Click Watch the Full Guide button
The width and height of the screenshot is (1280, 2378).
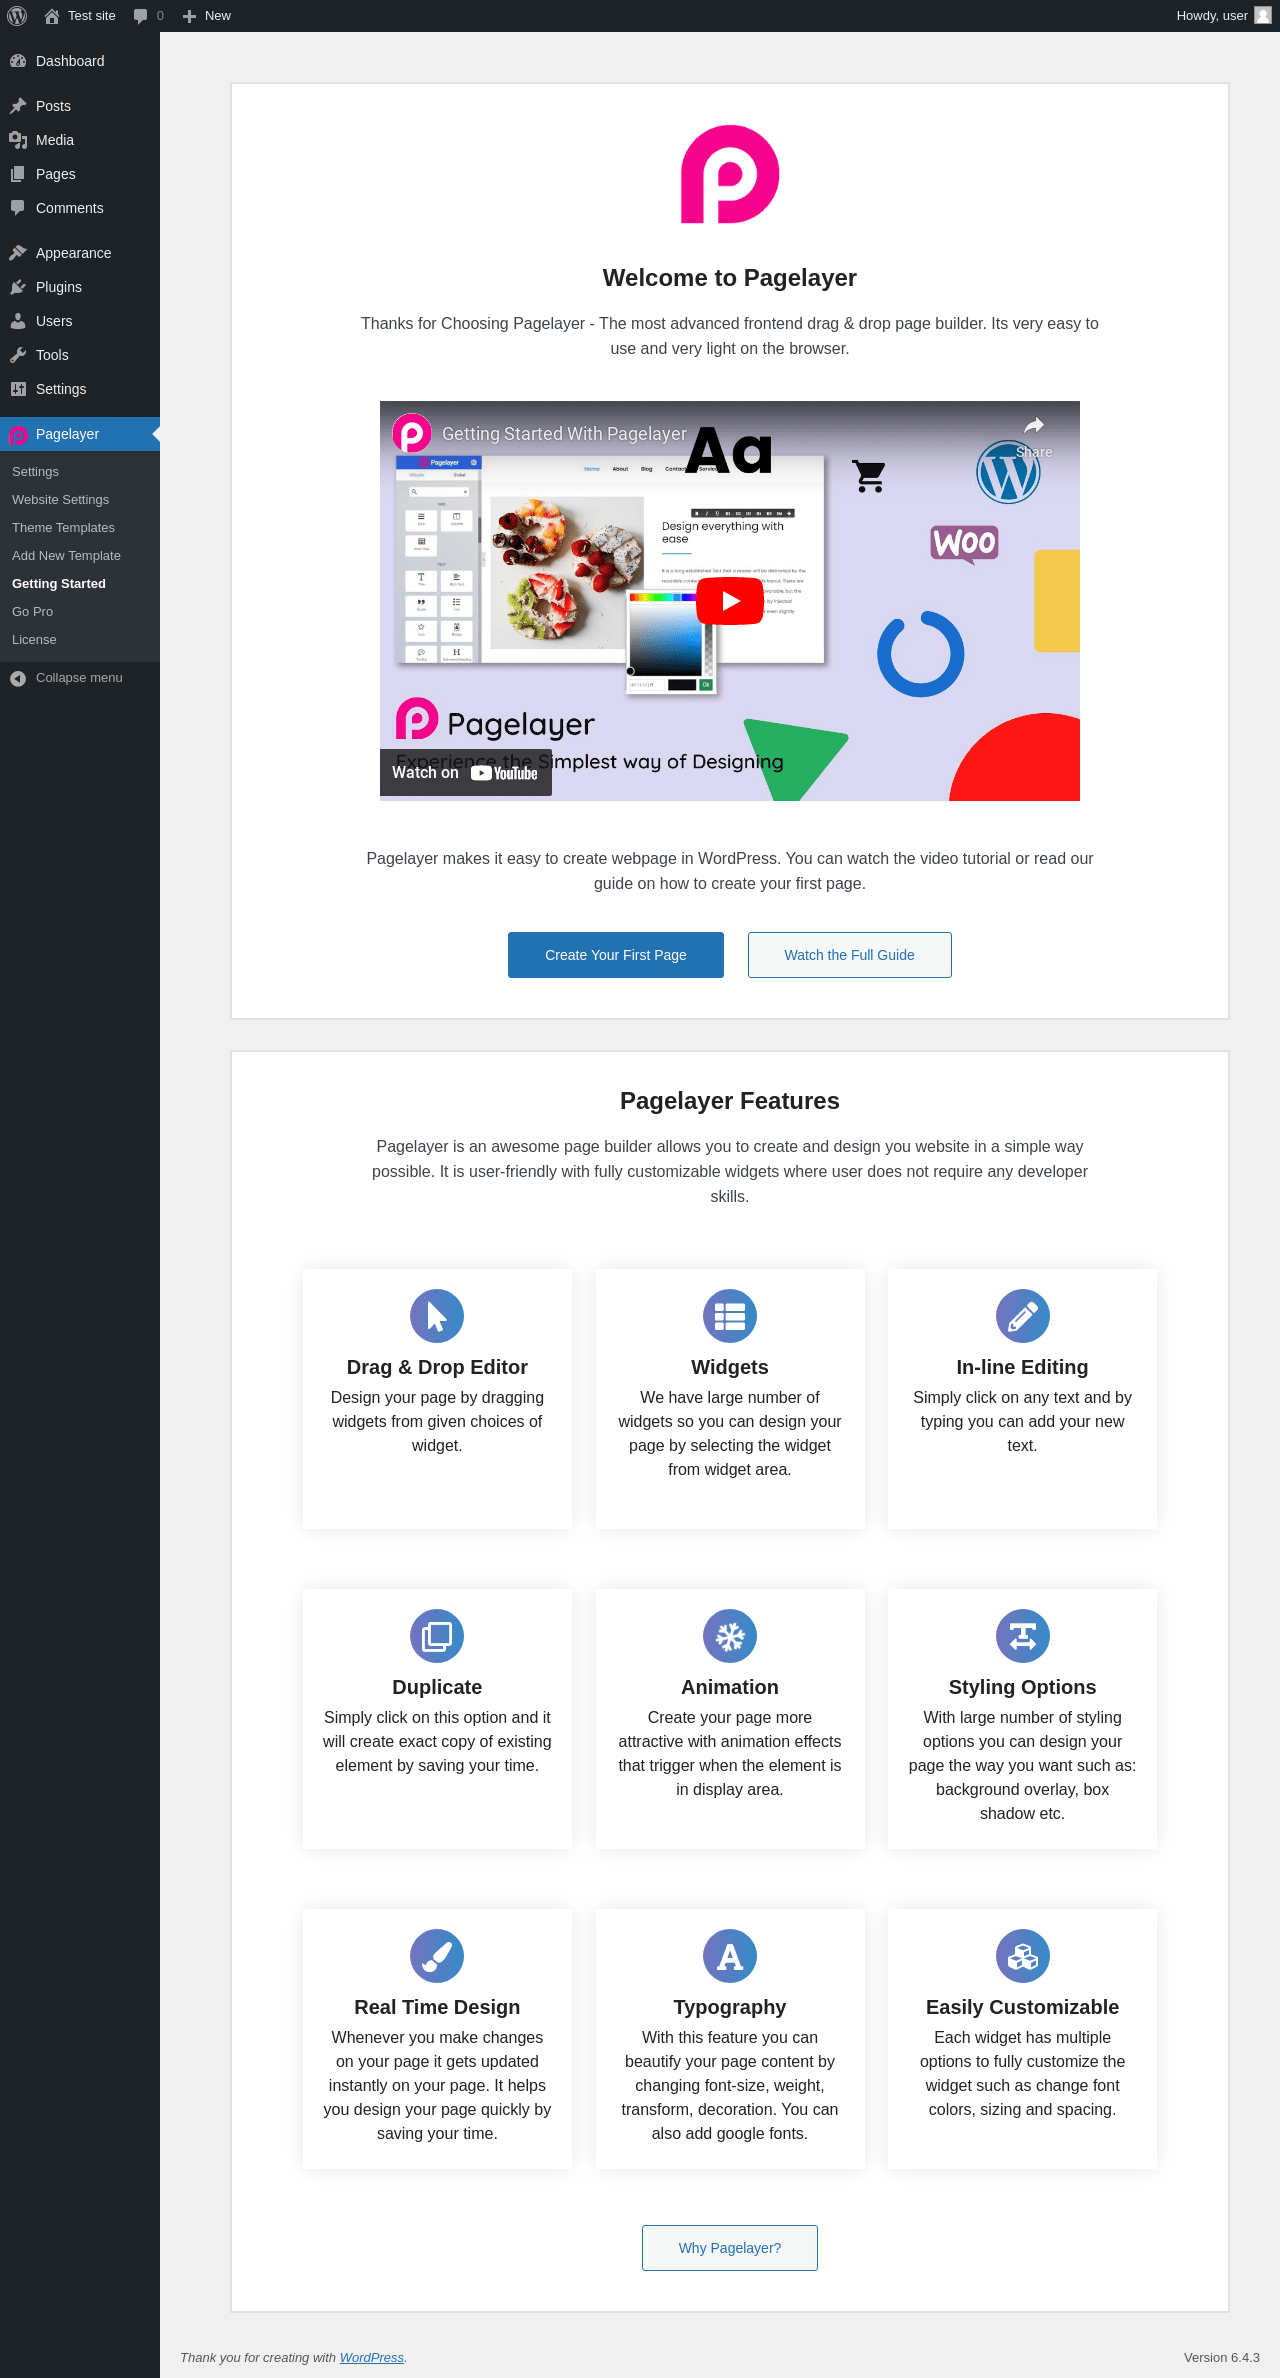[850, 955]
